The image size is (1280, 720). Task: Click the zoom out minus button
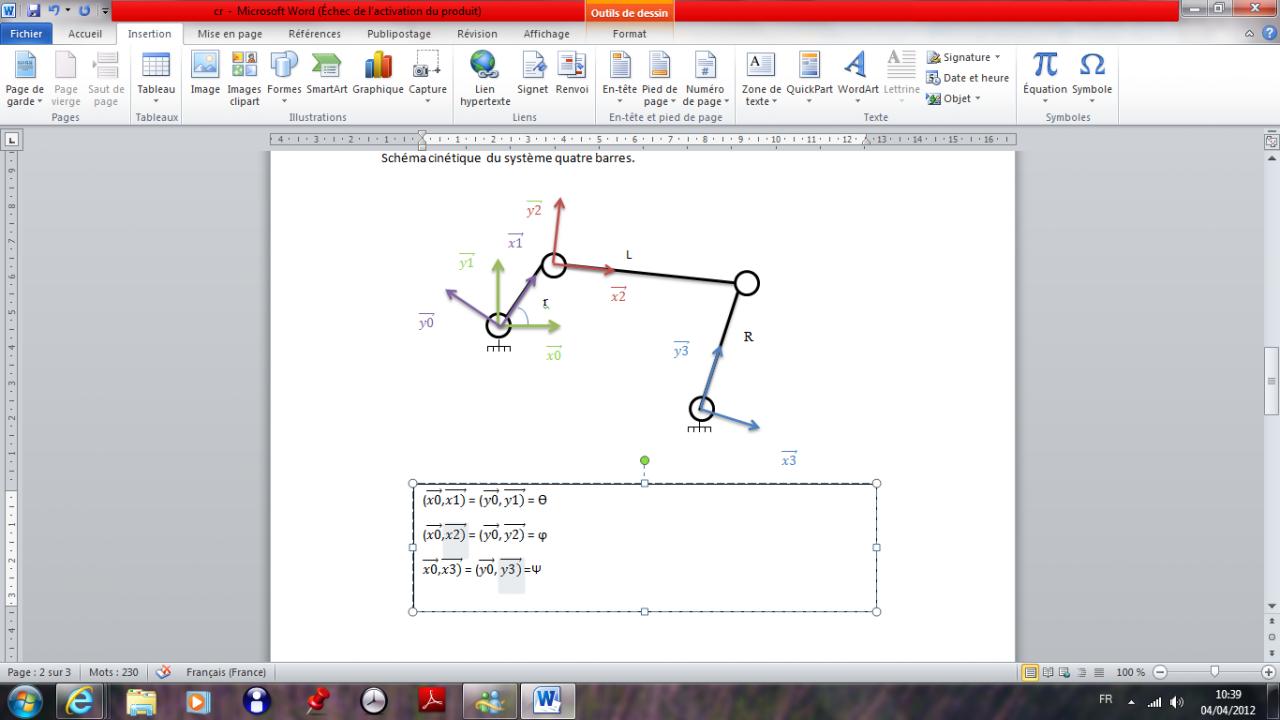1160,672
